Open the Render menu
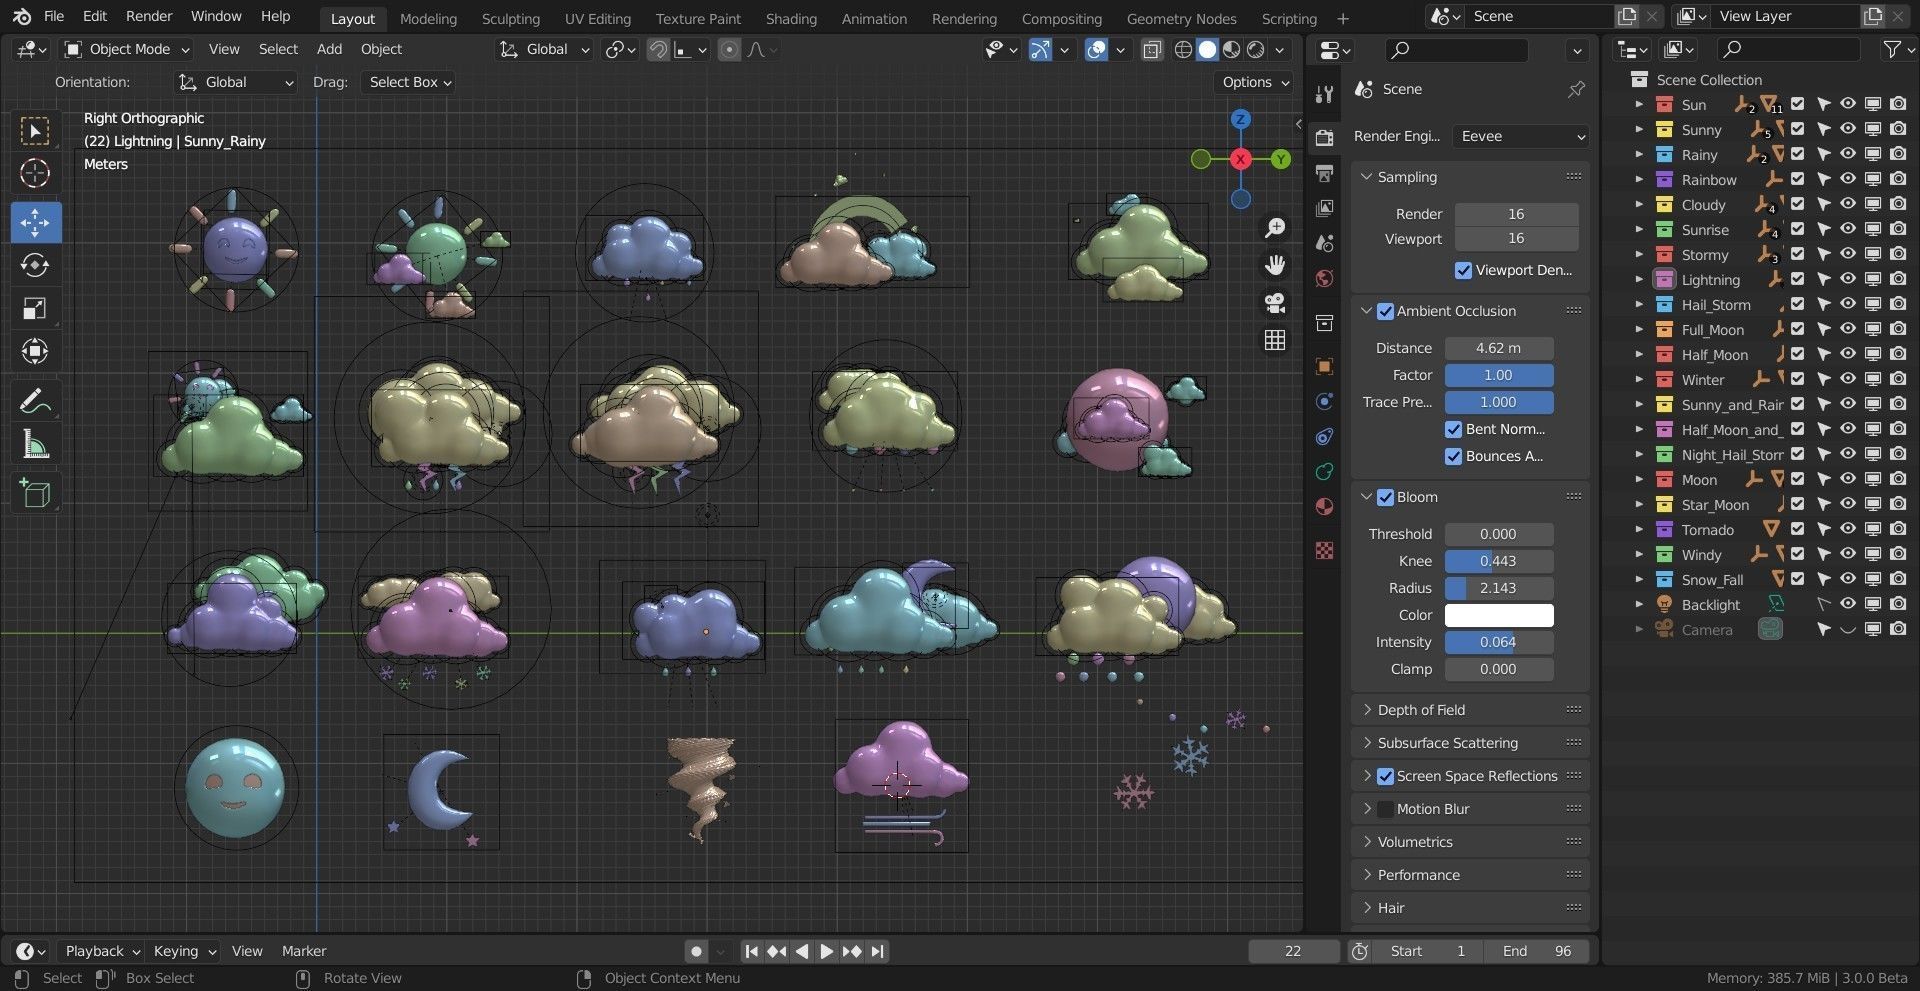Screen dimensions: 1920x991 tap(149, 16)
